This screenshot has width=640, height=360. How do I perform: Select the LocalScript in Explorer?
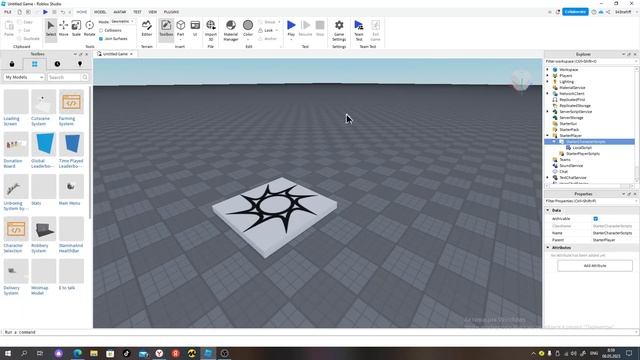pyautogui.click(x=582, y=148)
